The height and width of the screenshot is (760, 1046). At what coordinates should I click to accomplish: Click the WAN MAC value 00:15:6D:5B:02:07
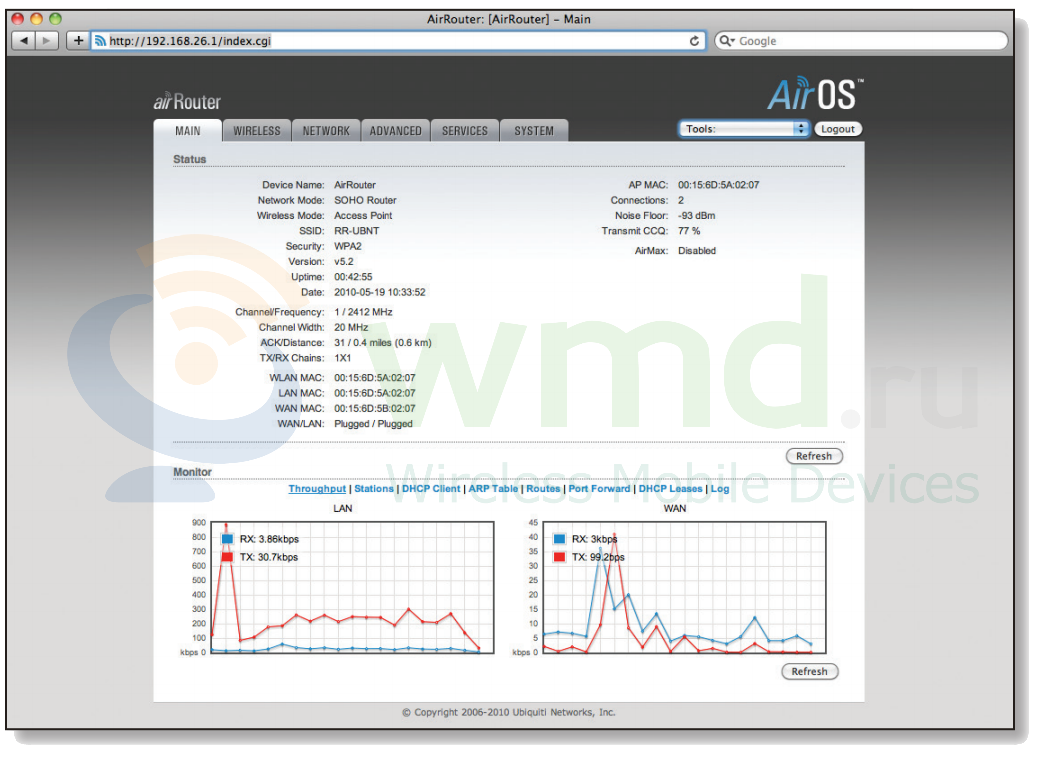[x=374, y=408]
